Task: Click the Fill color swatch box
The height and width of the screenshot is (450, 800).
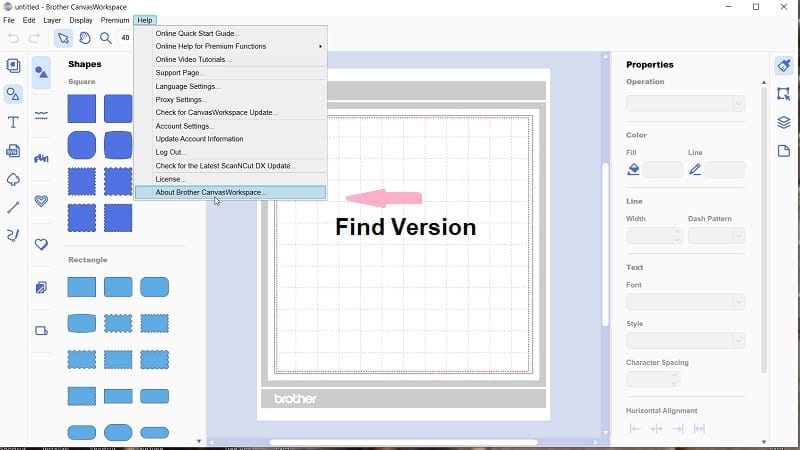Action: [x=663, y=169]
